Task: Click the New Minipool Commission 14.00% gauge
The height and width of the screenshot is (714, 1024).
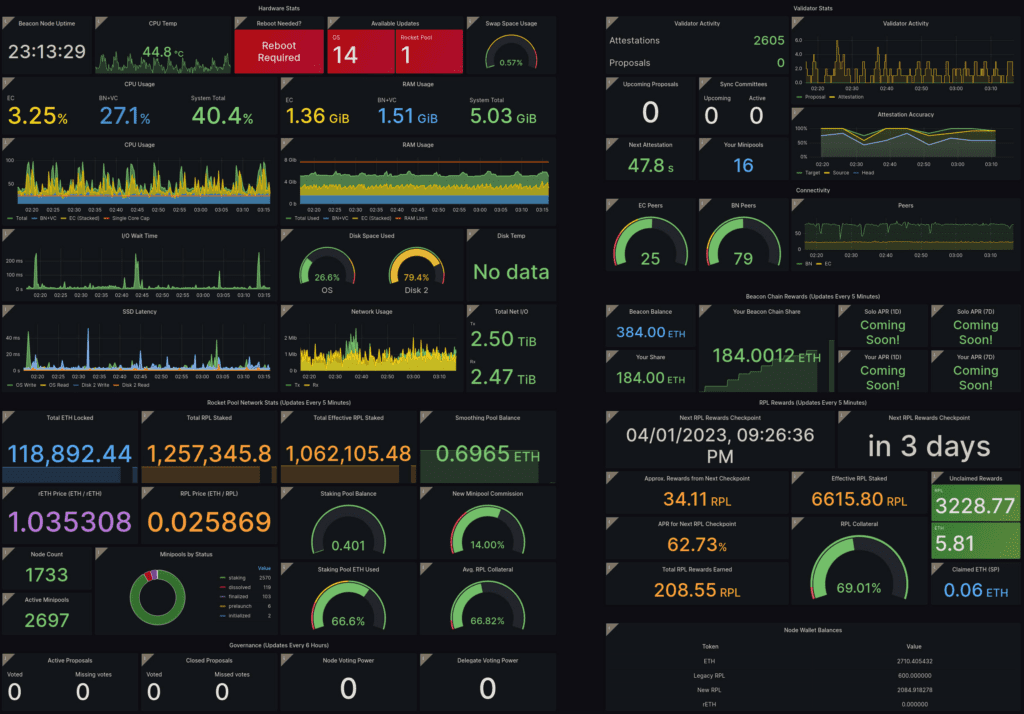Action: 487,530
